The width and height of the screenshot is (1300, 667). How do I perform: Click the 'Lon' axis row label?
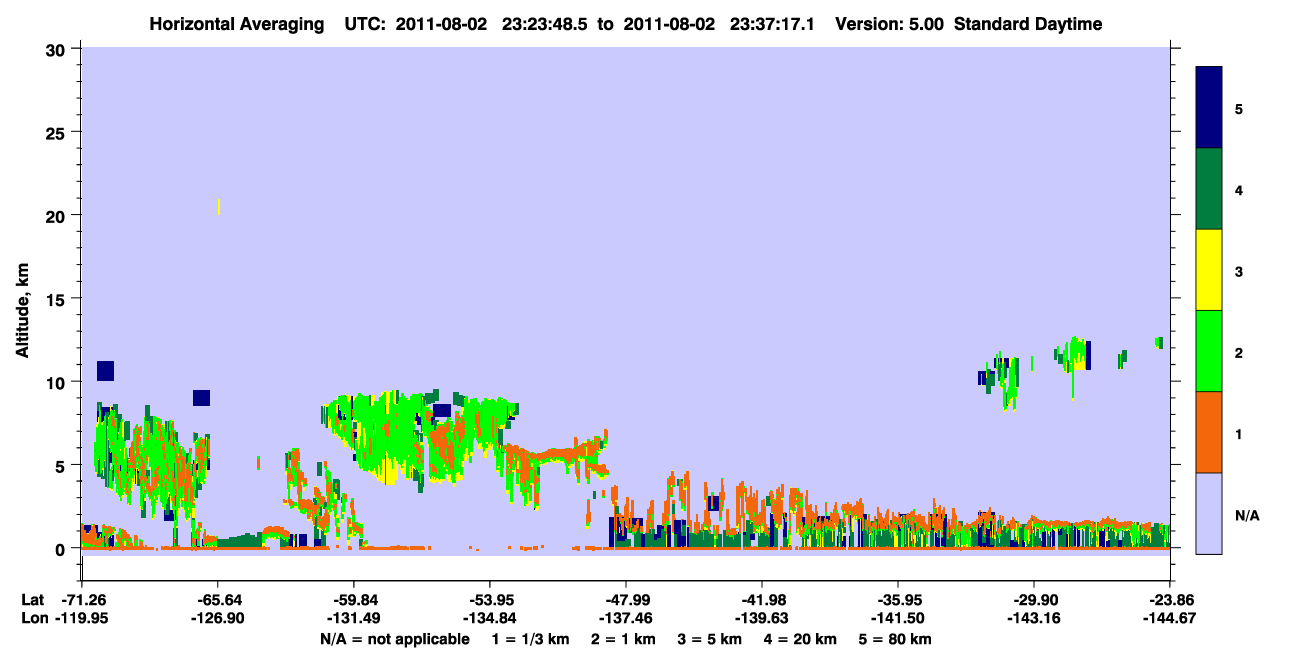click(33, 619)
